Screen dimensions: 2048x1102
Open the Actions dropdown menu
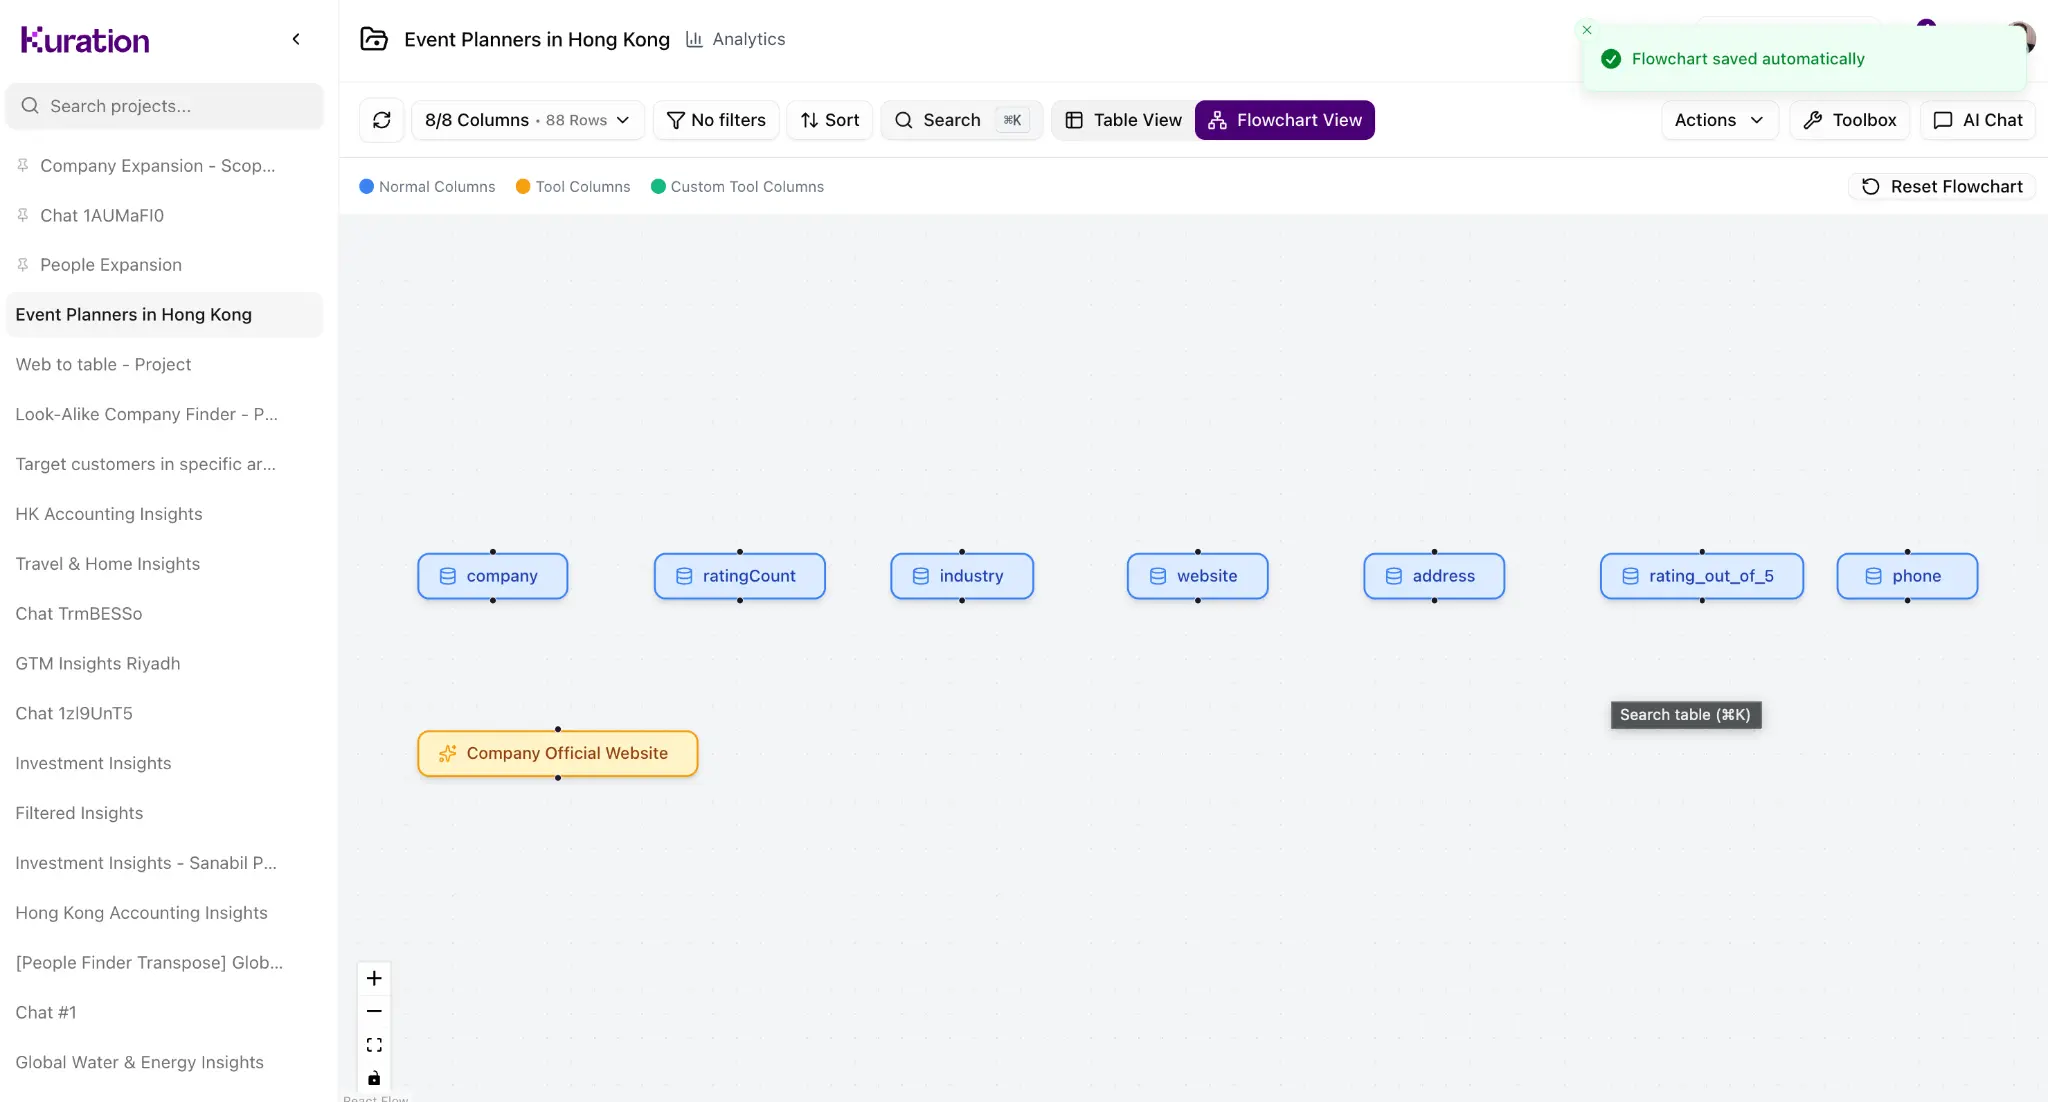[1719, 120]
